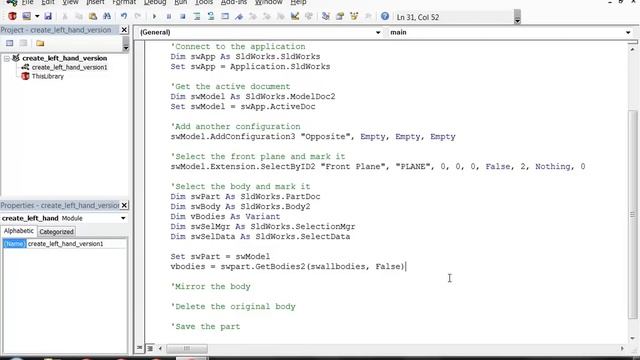
Task: Click the Step Into icon
Action: point(197,16)
